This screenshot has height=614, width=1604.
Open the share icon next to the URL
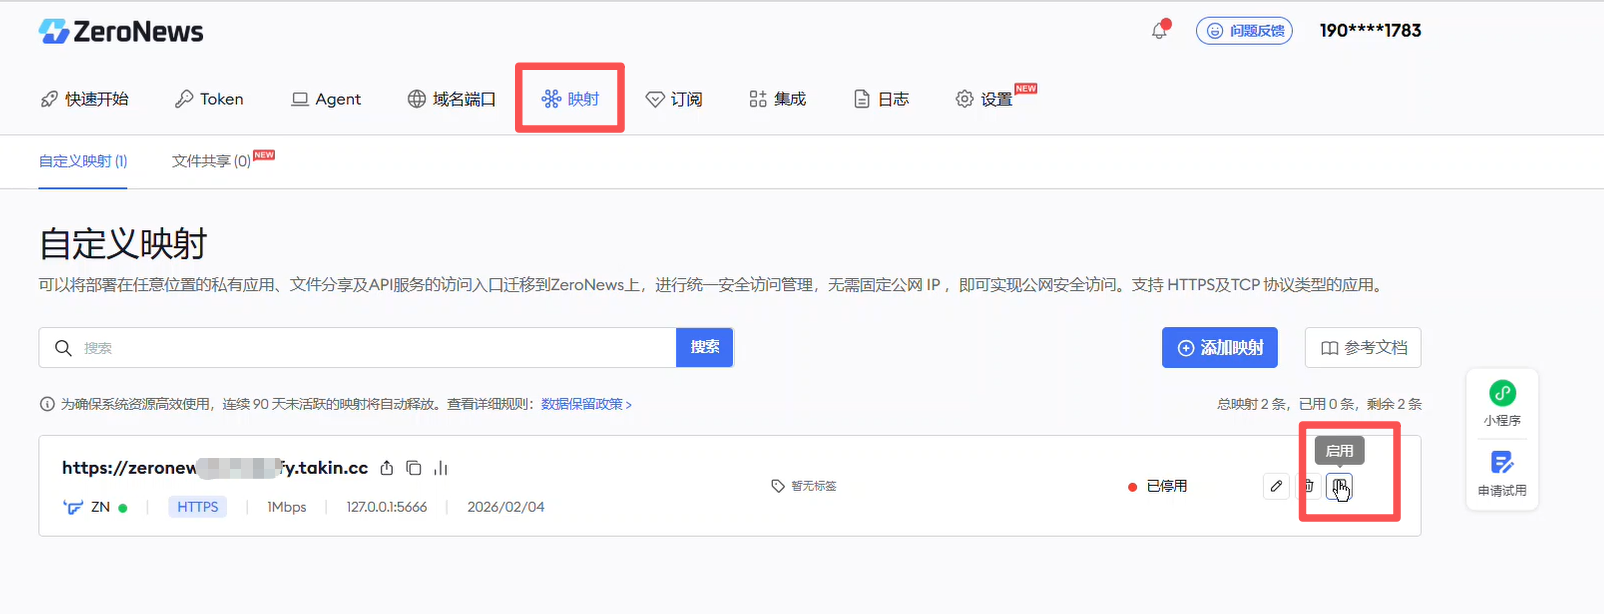(x=387, y=468)
